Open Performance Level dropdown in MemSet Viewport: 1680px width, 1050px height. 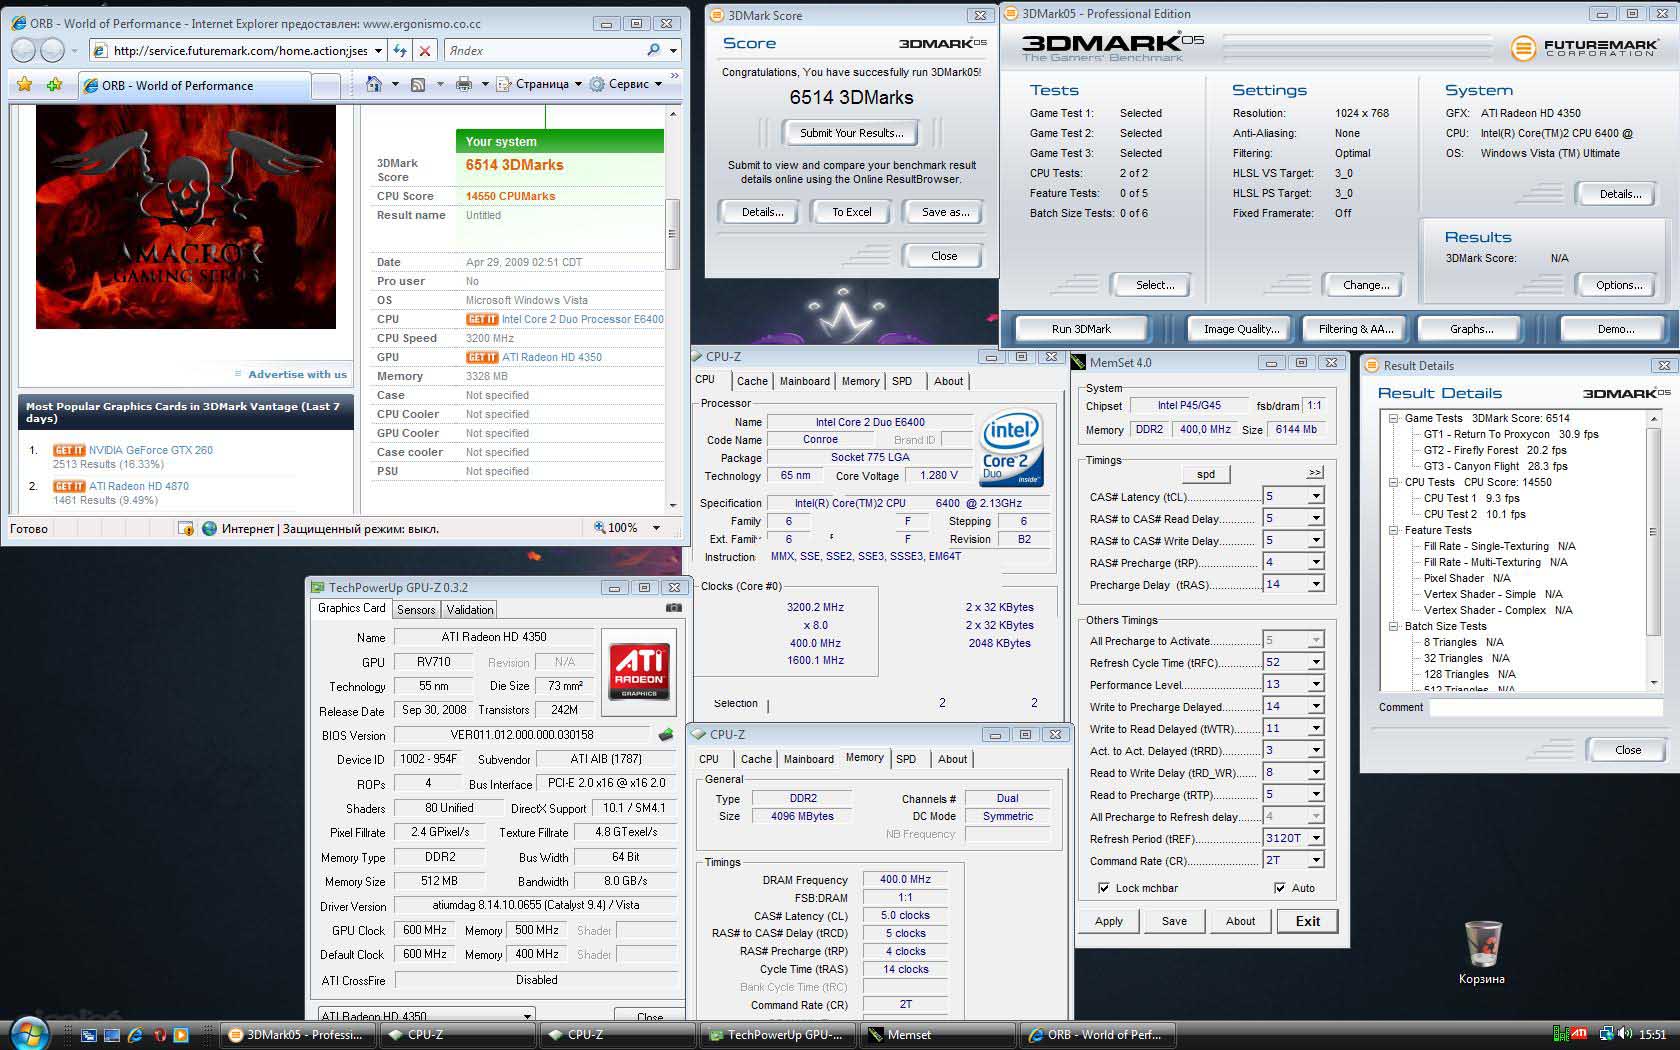[1316, 684]
